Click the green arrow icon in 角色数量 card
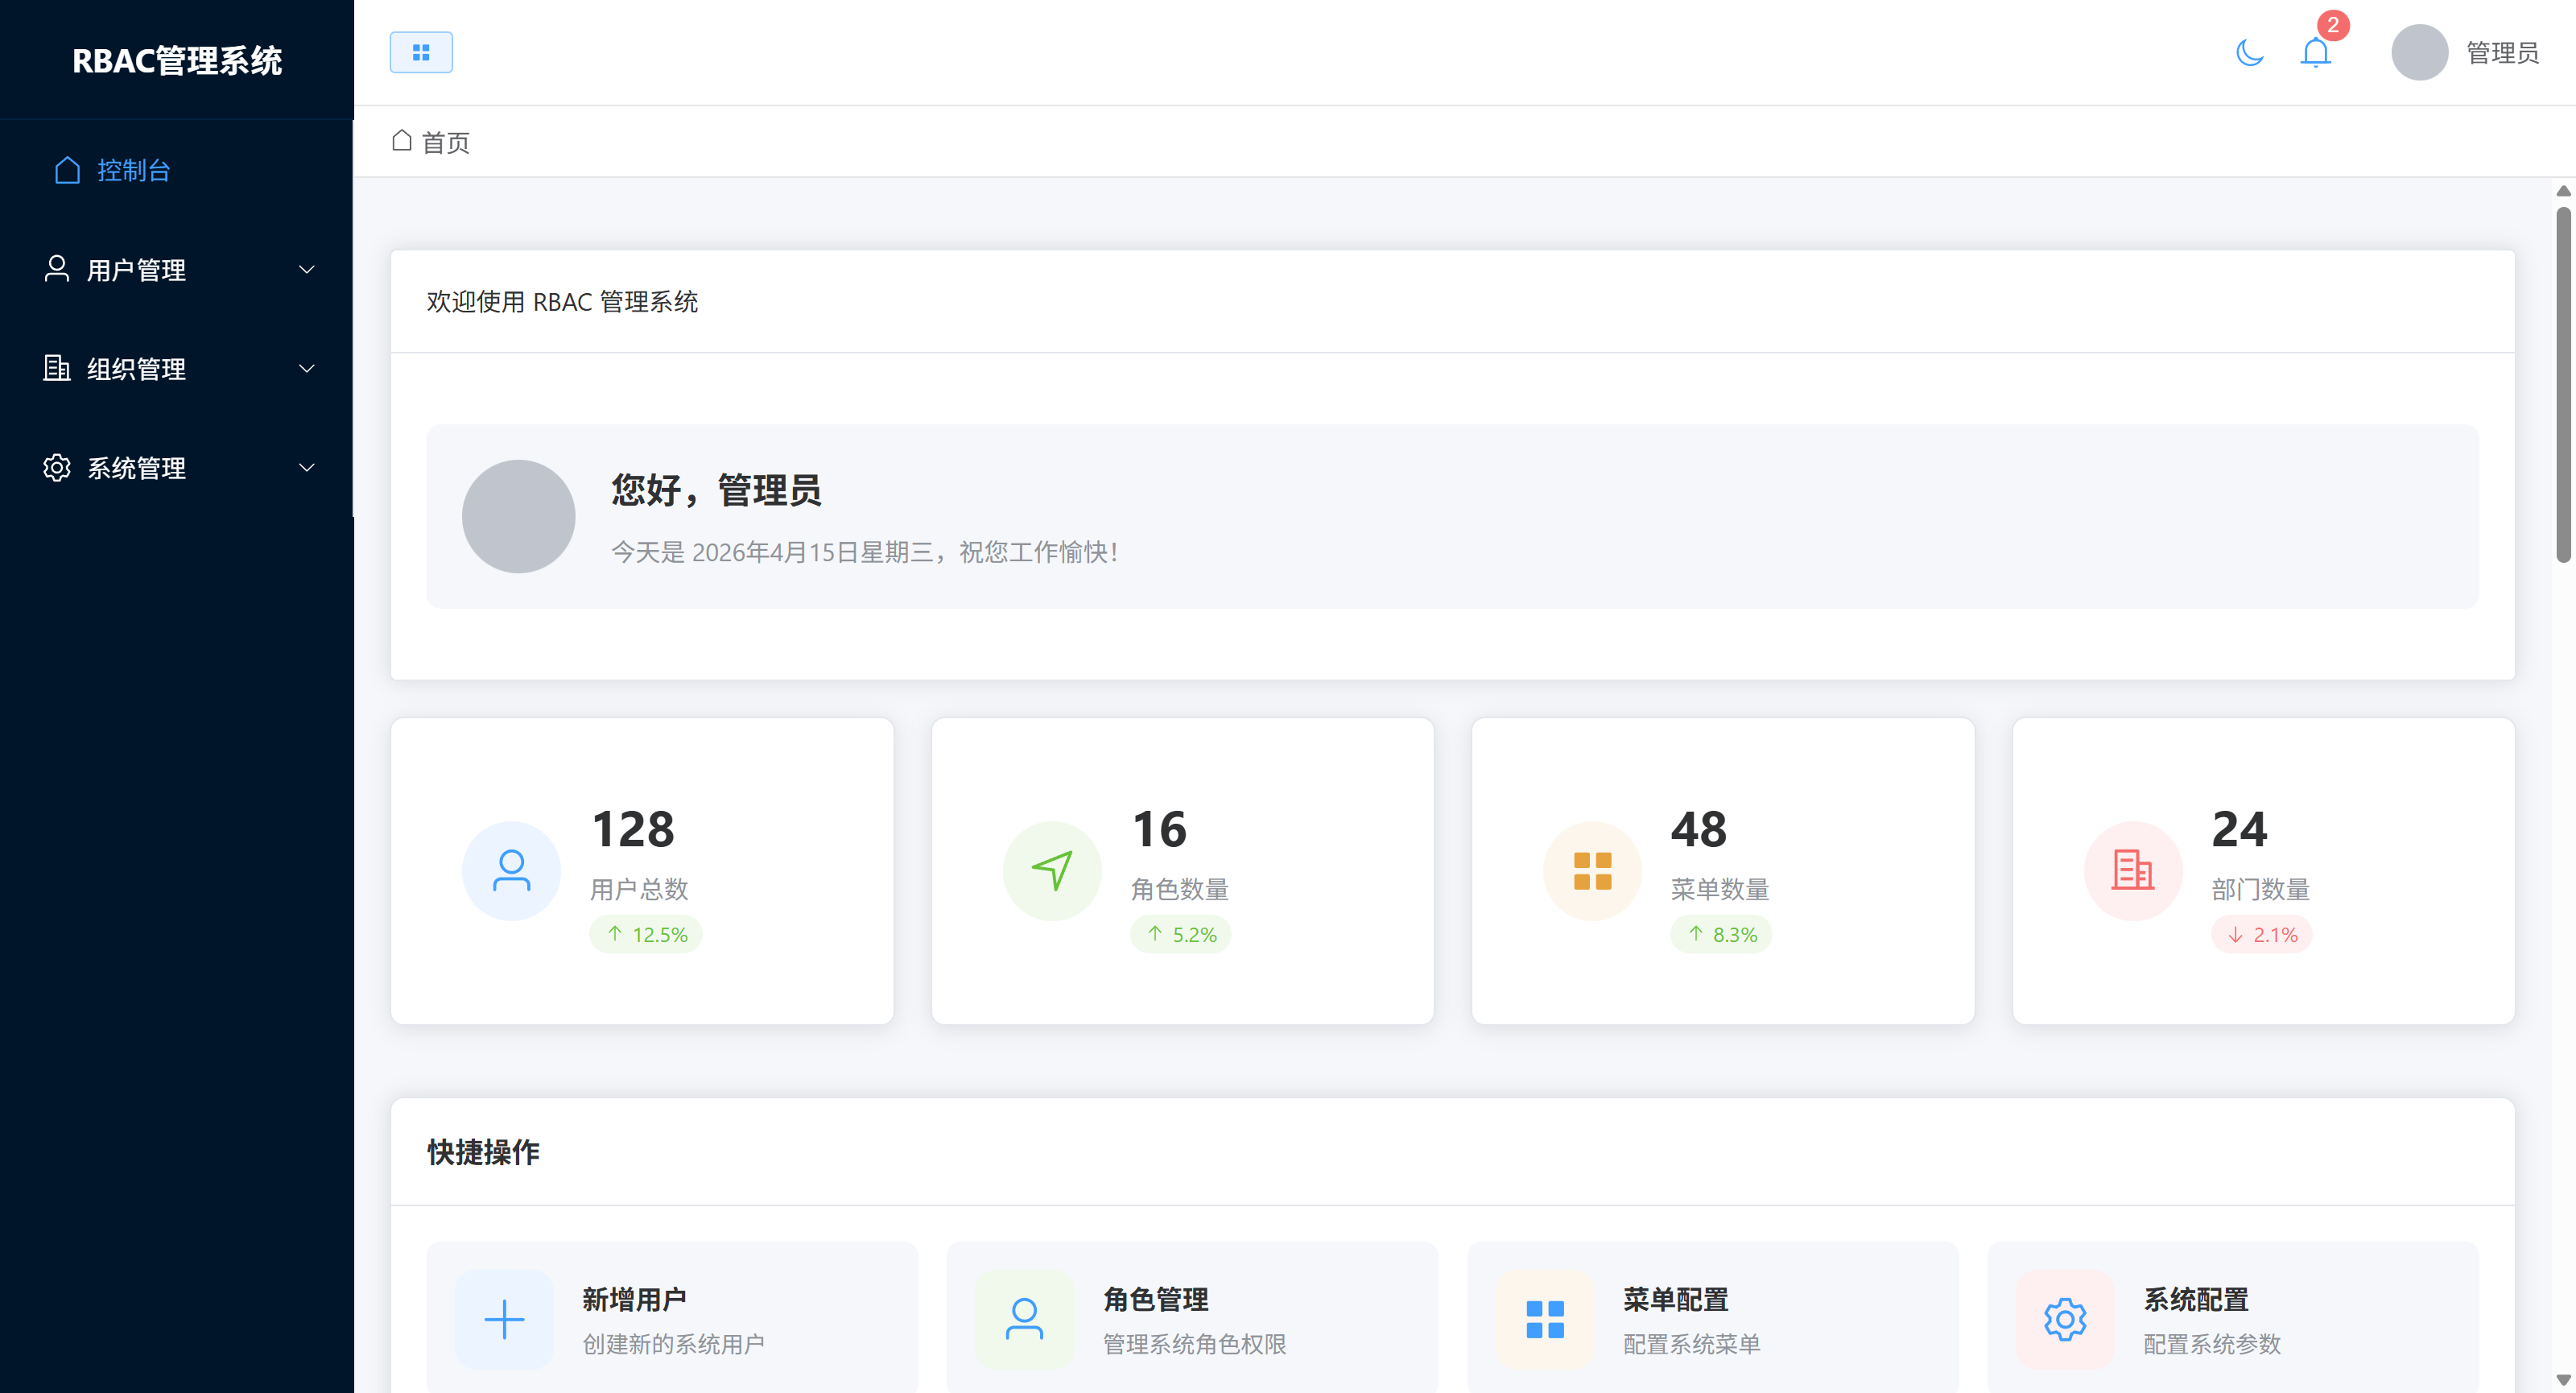This screenshot has height=1393, width=2576. [1052, 870]
